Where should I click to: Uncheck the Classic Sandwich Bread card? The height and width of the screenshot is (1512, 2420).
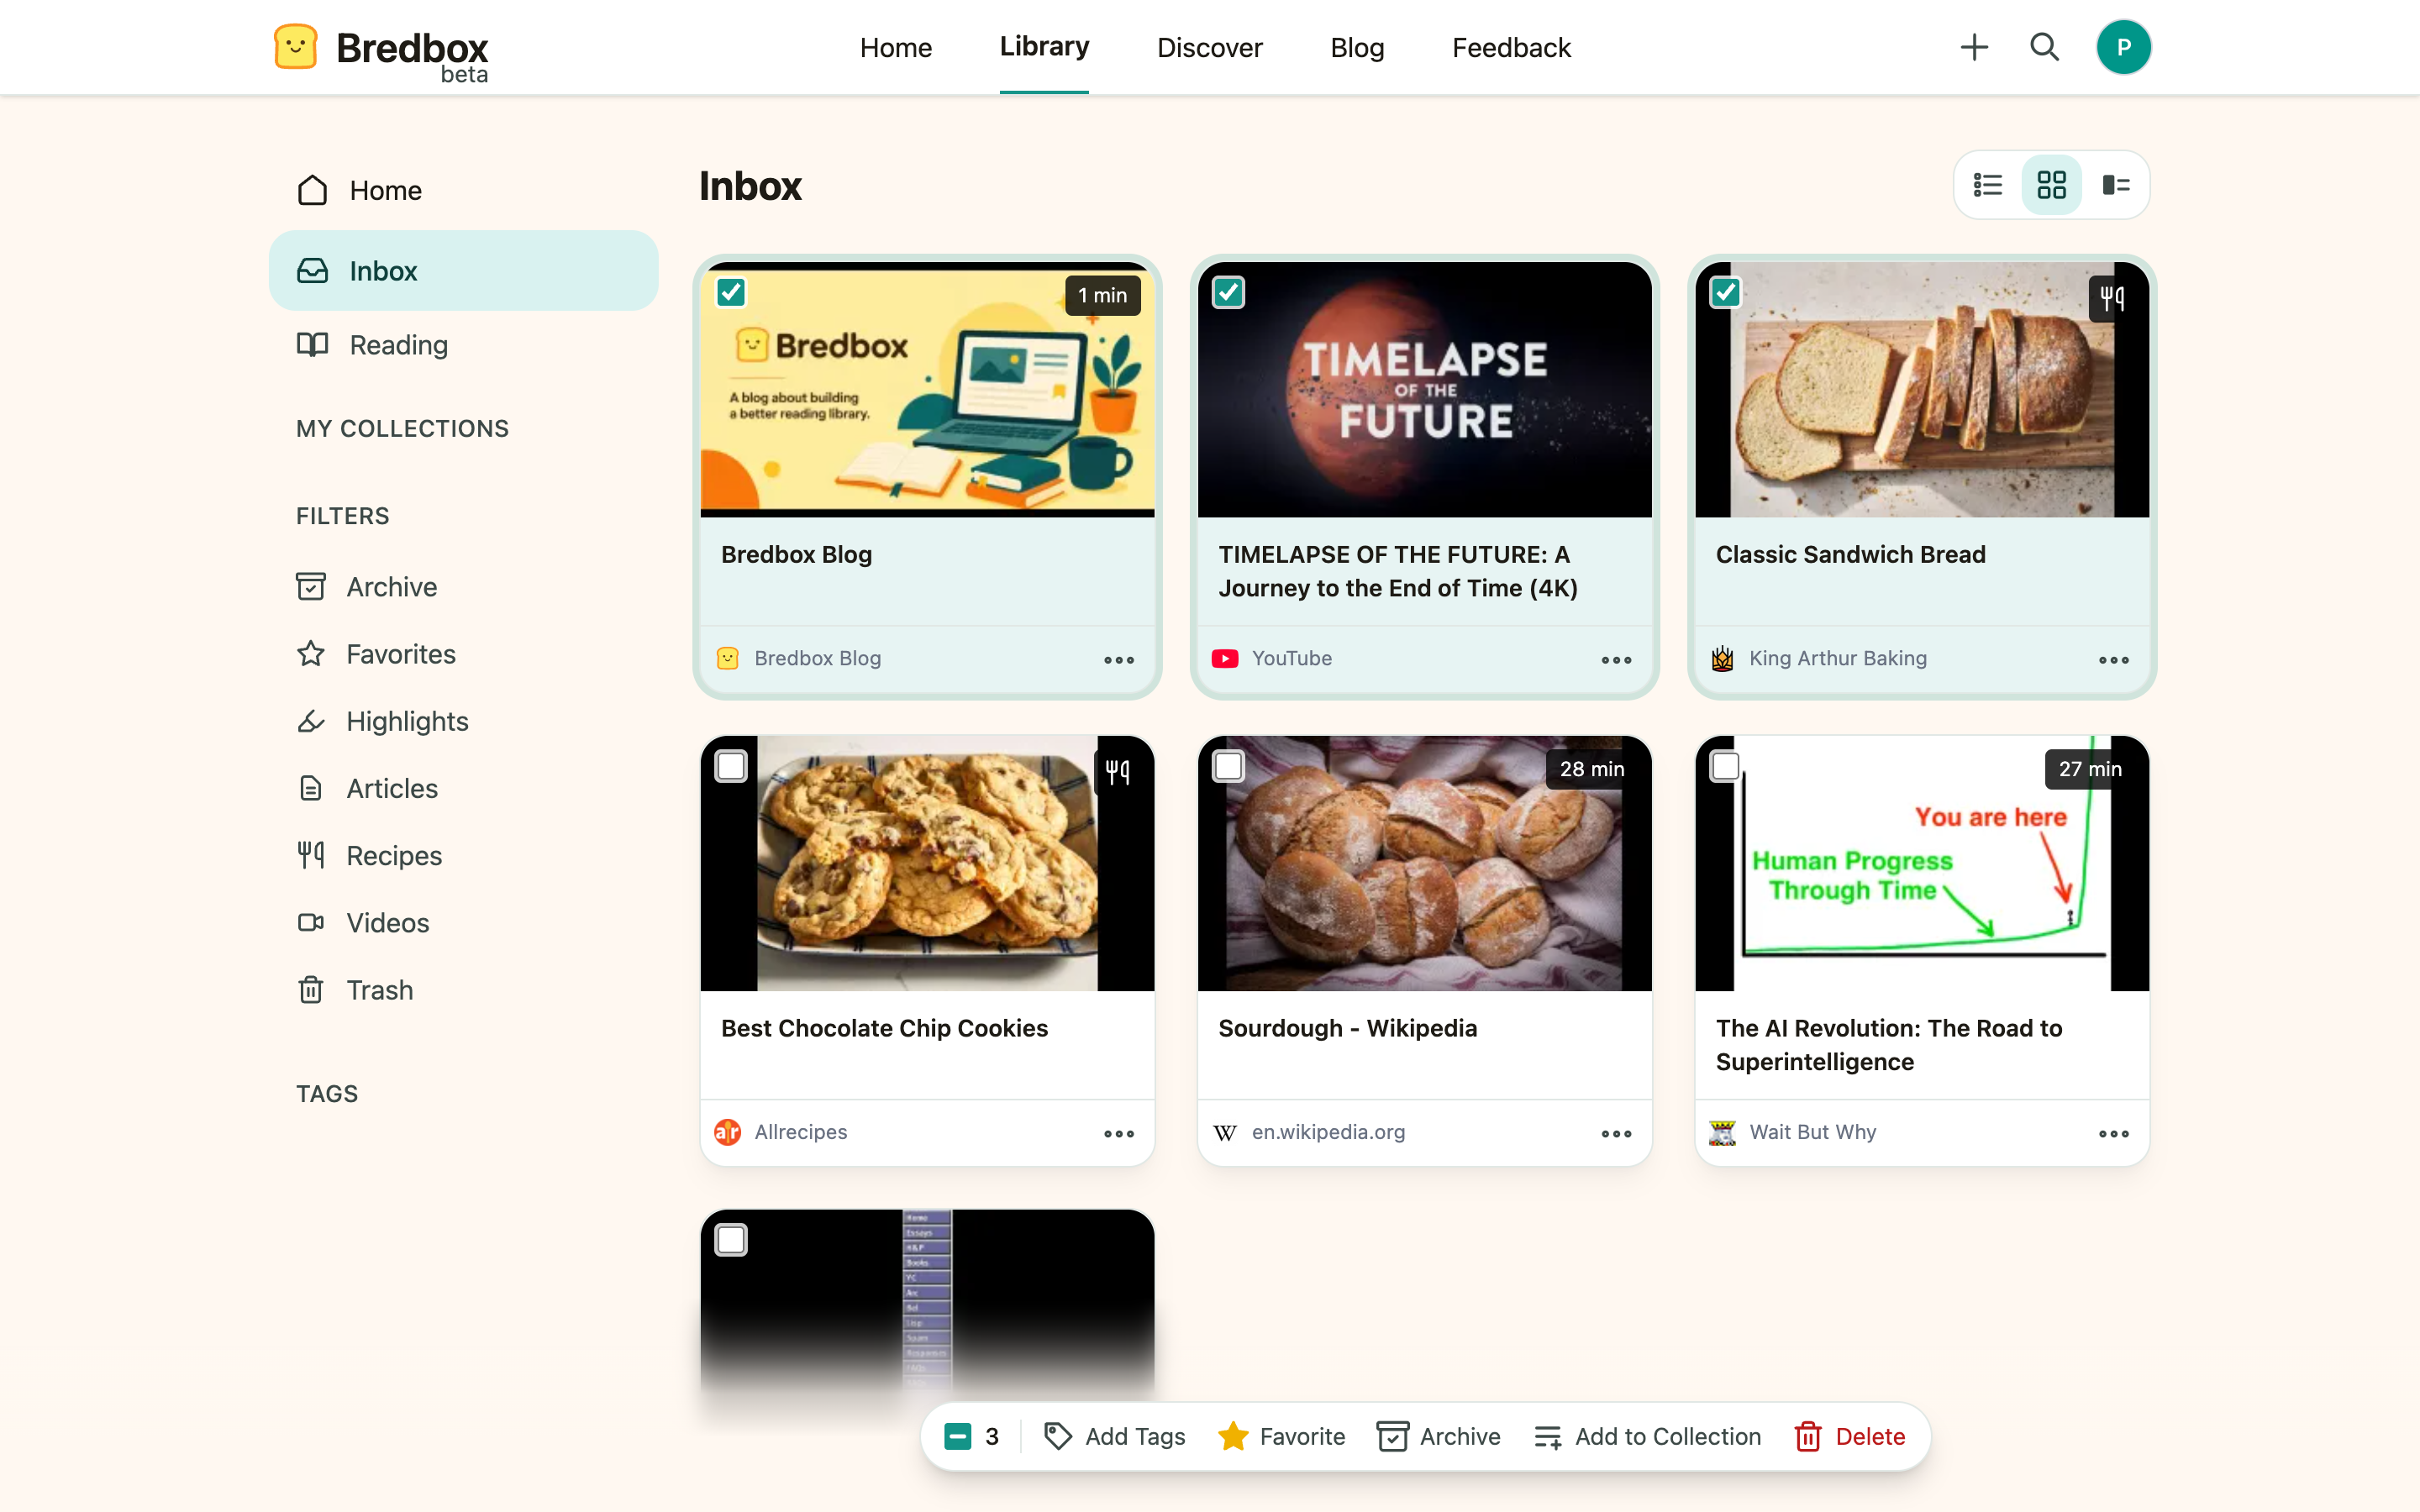(1725, 293)
